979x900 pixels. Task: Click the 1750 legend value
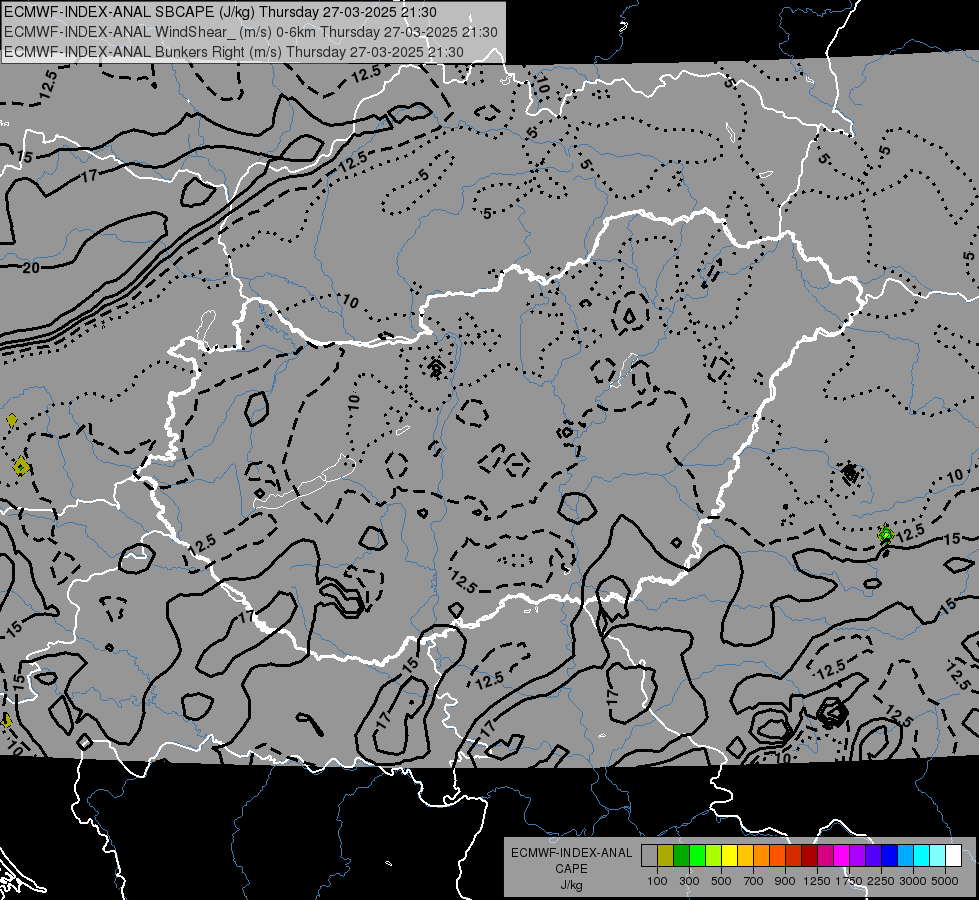(849, 881)
